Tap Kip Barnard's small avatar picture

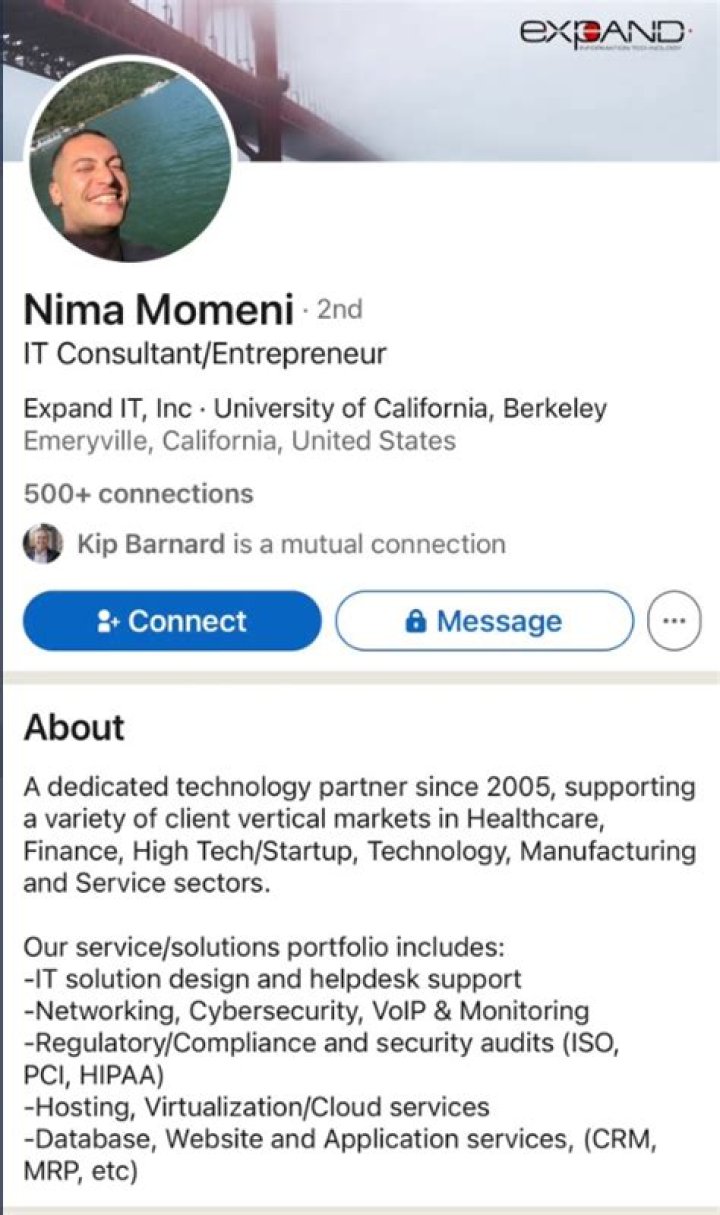[43, 544]
